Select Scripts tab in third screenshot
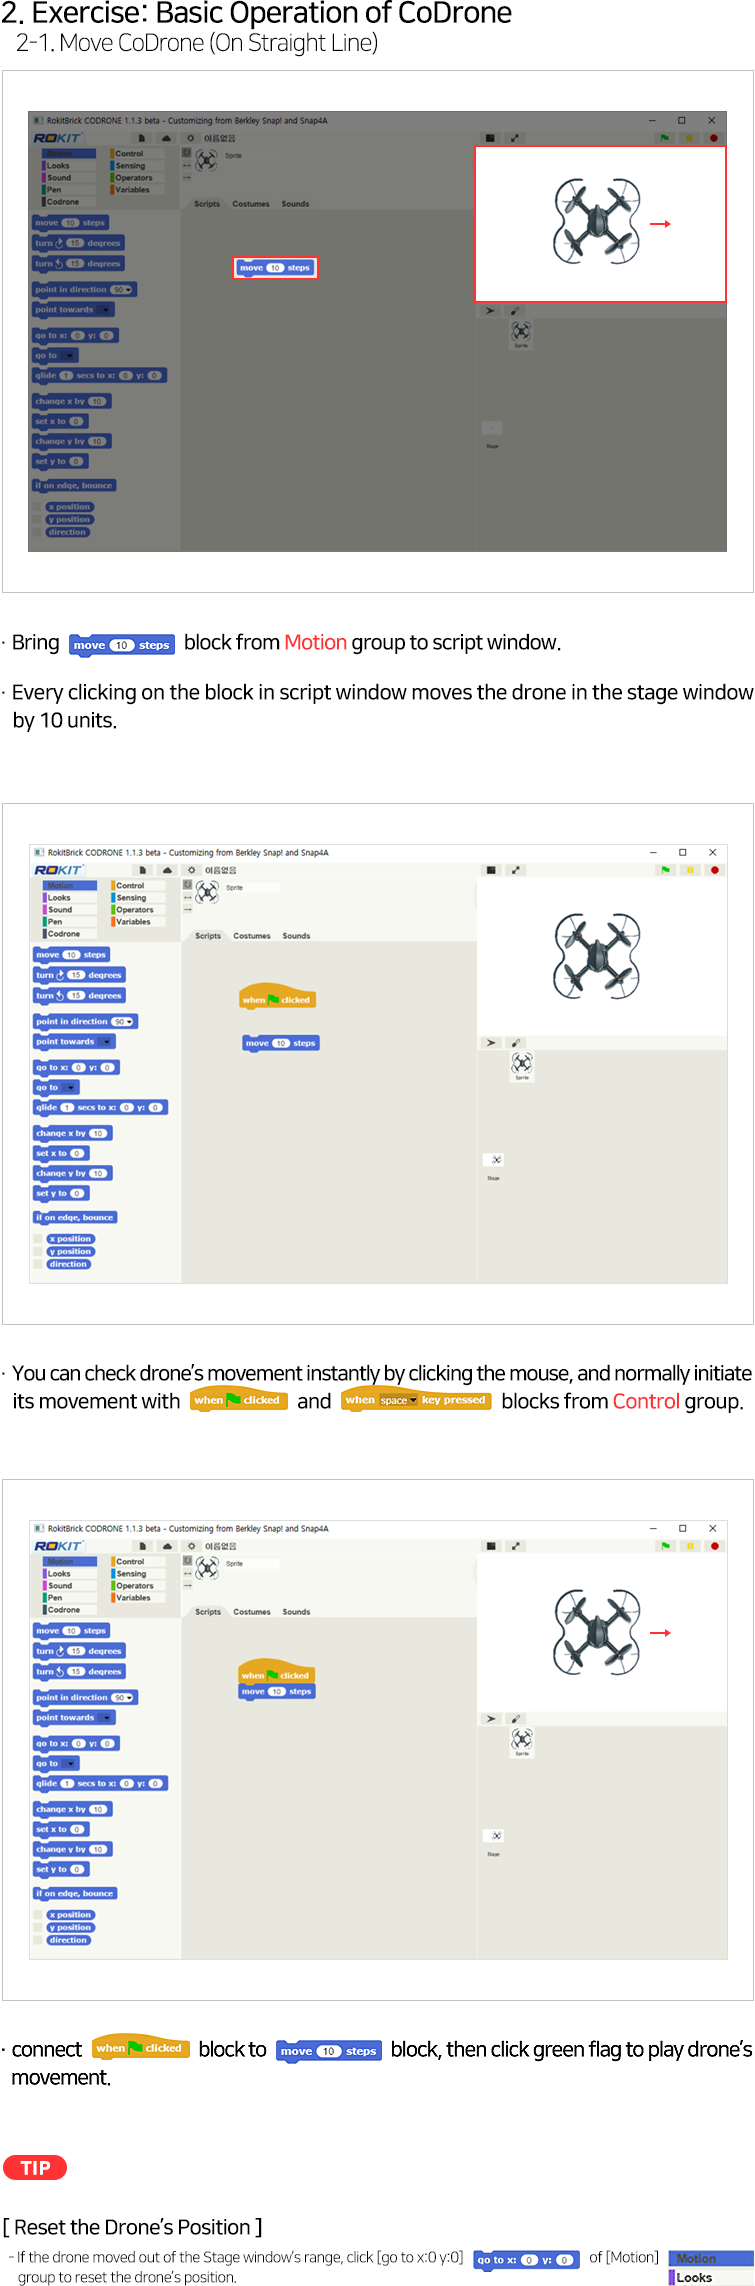755x2286 pixels. point(208,1612)
